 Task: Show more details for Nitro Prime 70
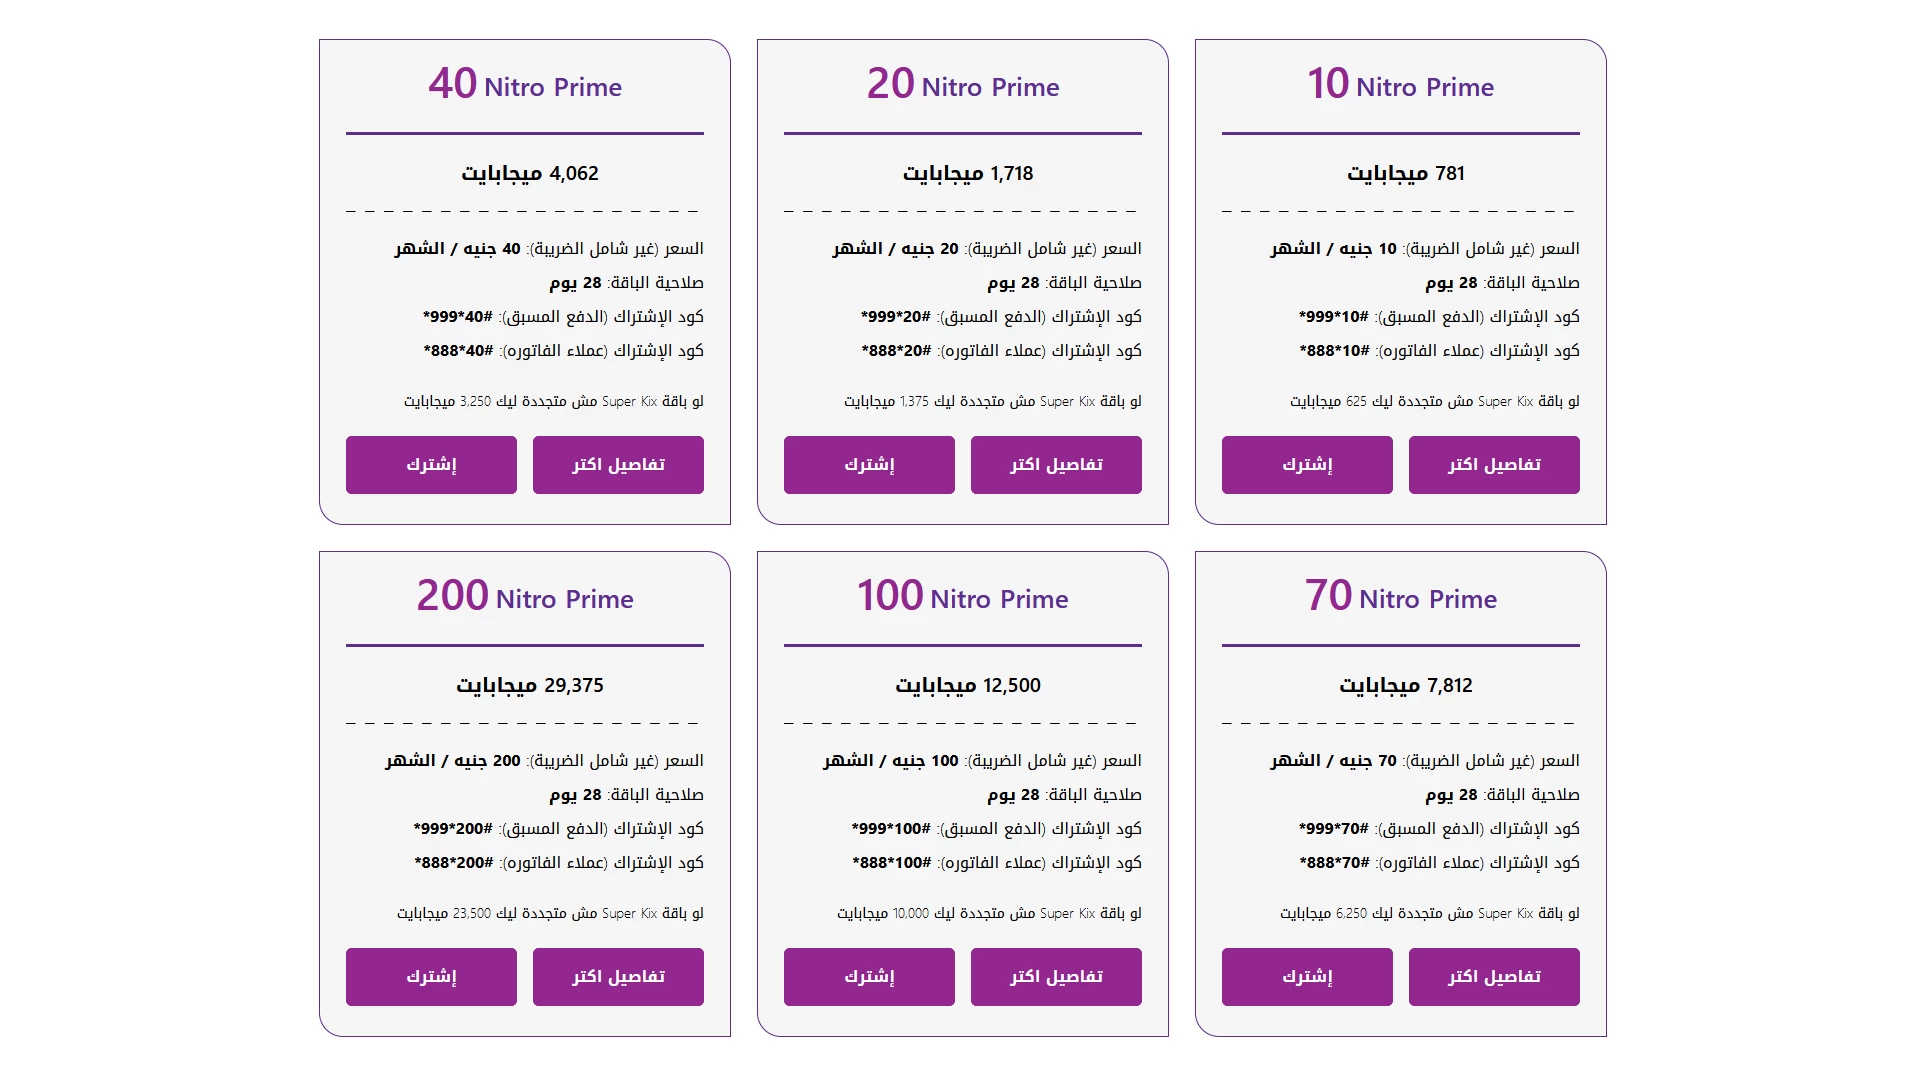[1494, 977]
